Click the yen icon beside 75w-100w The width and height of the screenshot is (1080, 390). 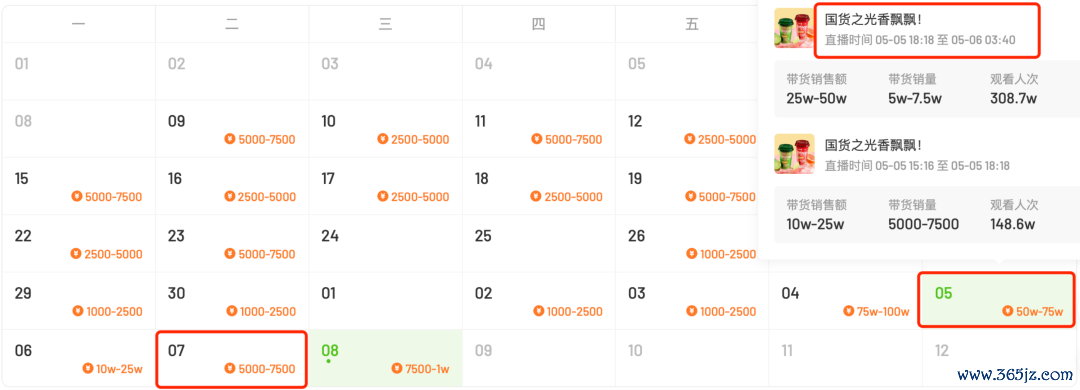click(848, 311)
